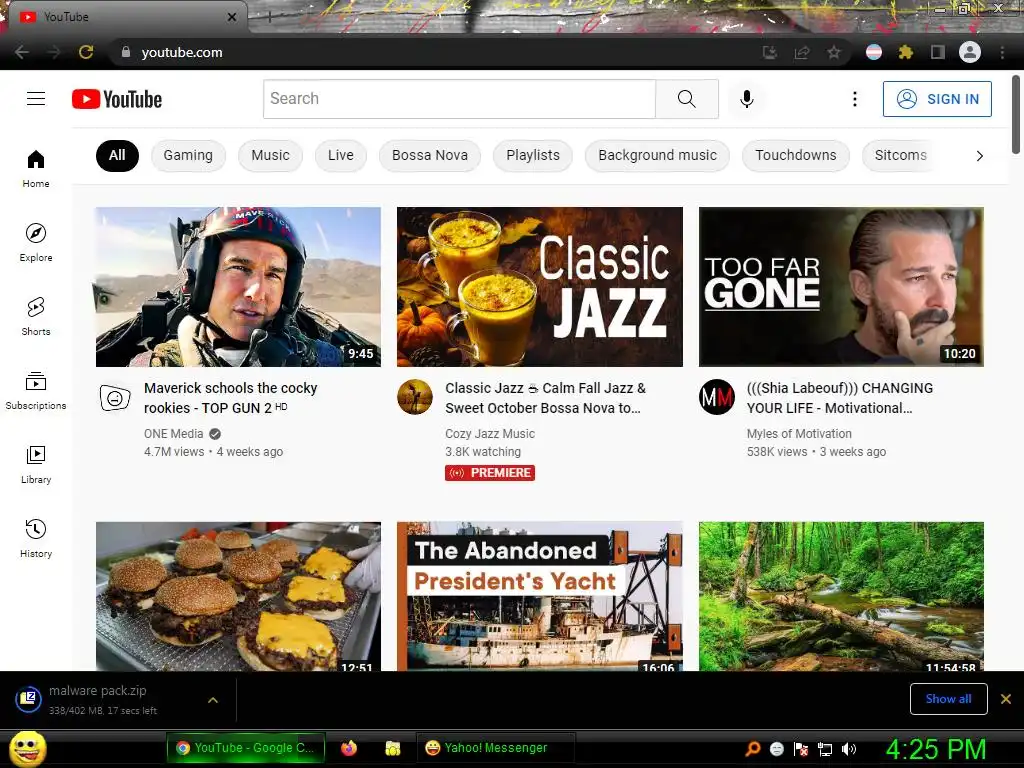Select the Gaming filter chip

[x=188, y=155]
